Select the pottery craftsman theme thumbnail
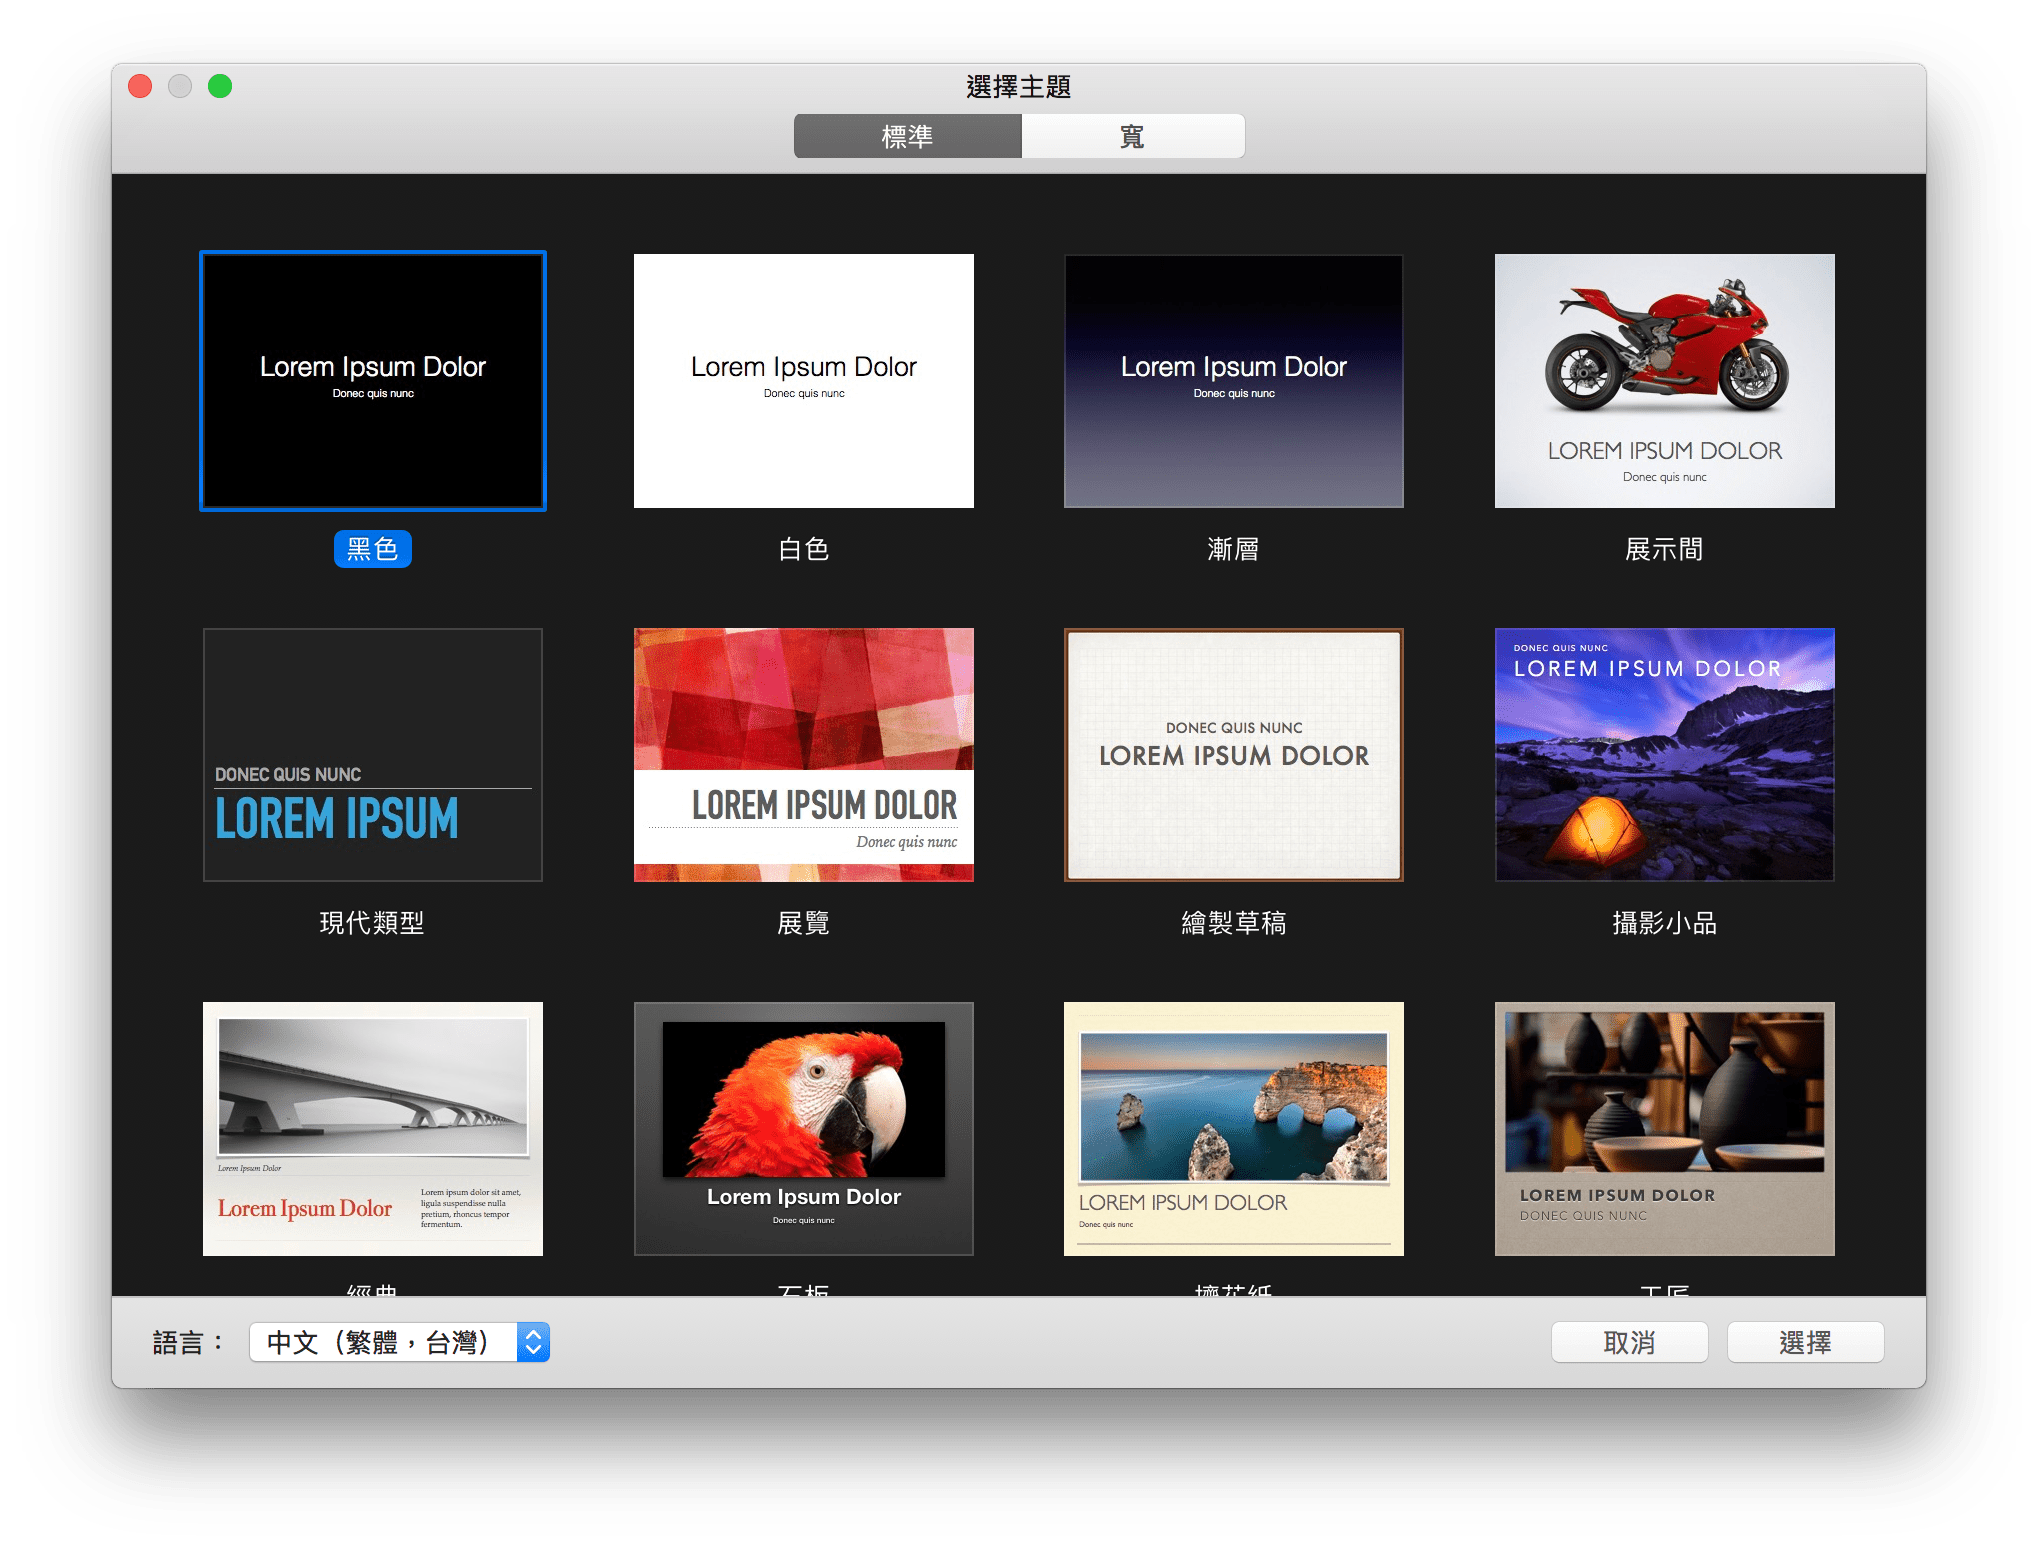Viewport: 2038px width, 1548px height. pyautogui.click(x=1664, y=1129)
